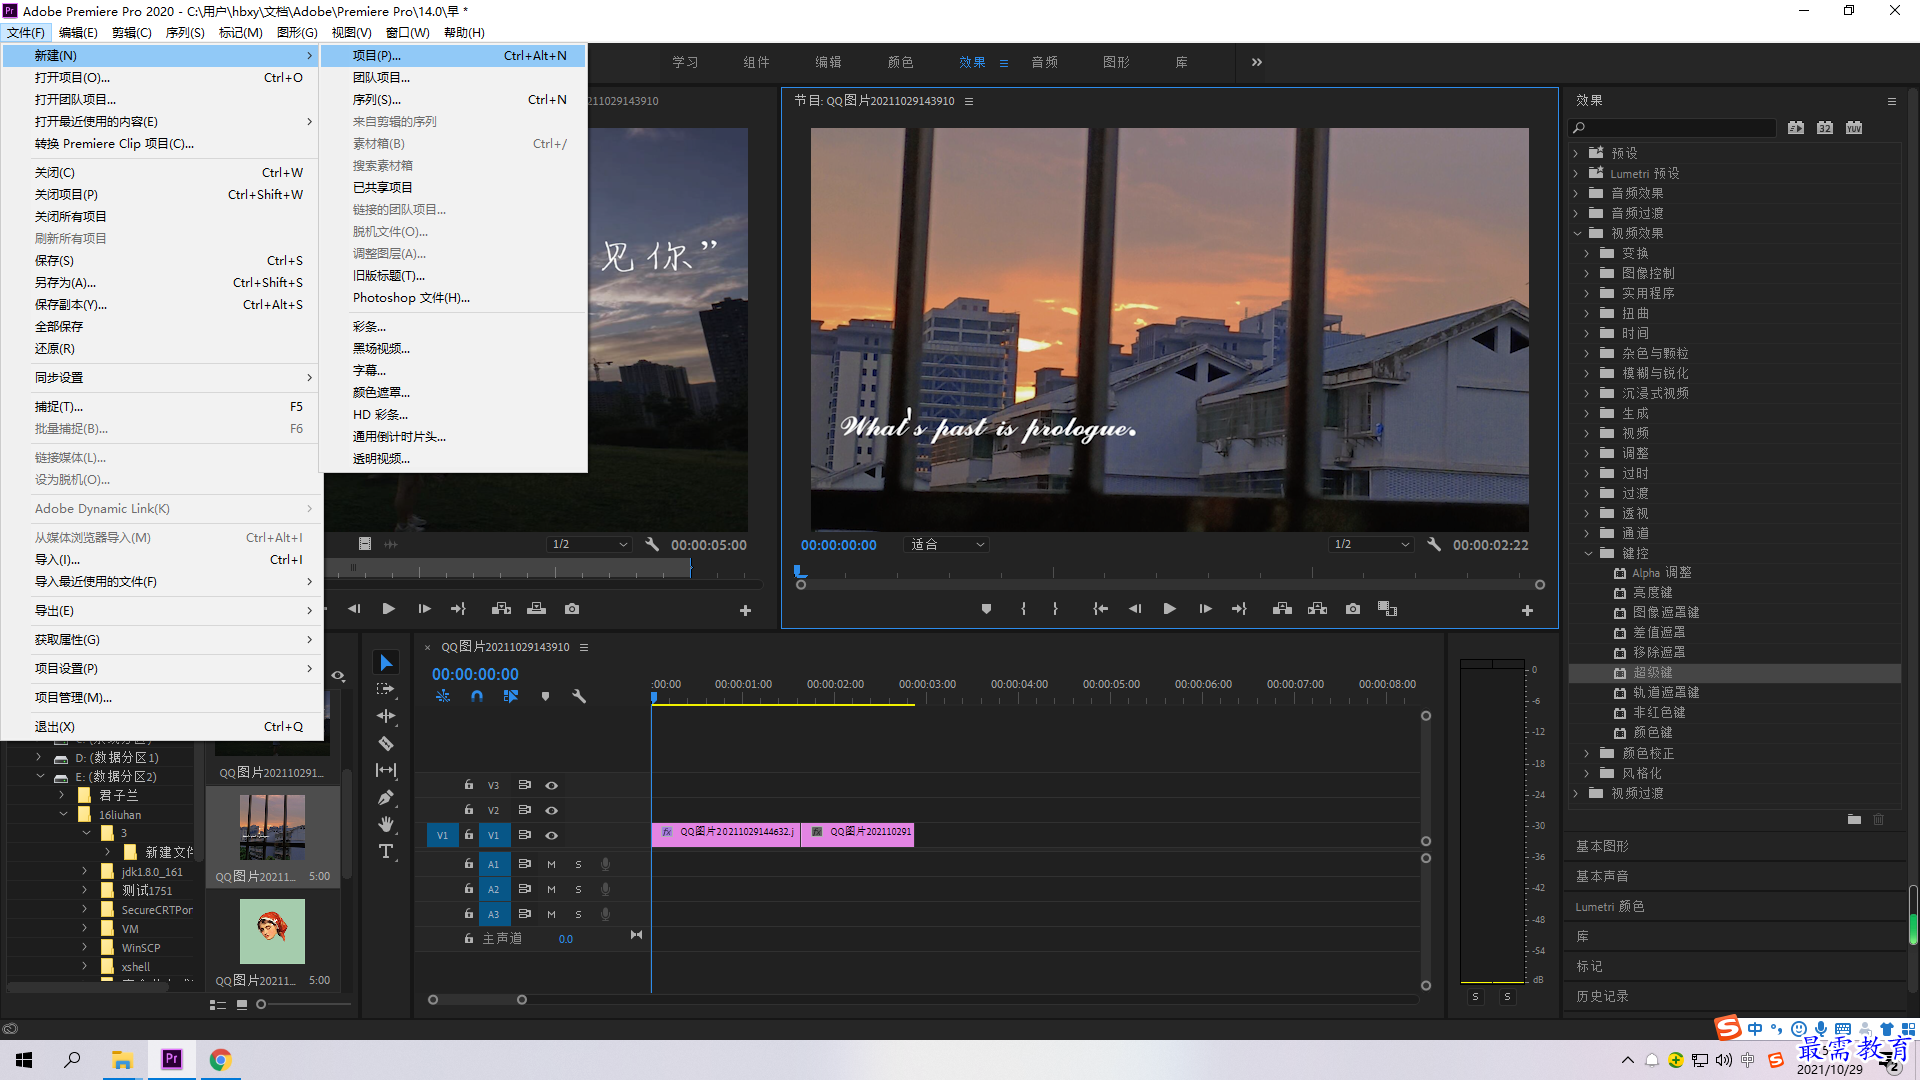This screenshot has width=1920, height=1080.
Task: Open program monitor zoom level dropdown
Action: (x=946, y=544)
